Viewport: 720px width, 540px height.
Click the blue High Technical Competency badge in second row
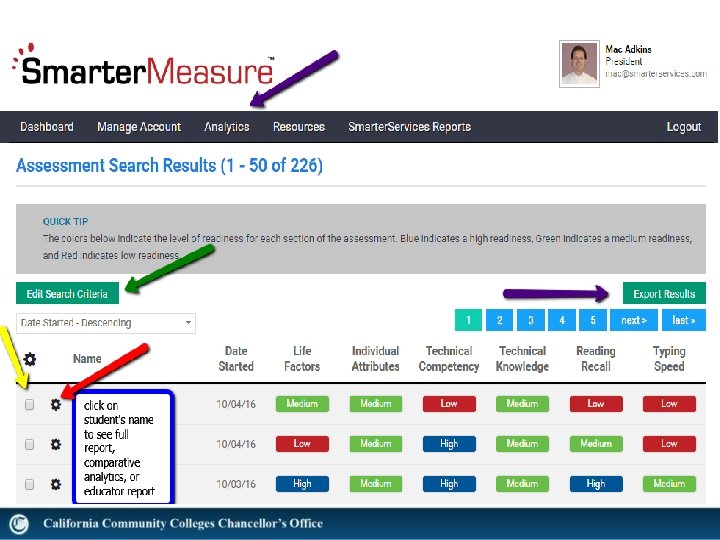[449, 444]
